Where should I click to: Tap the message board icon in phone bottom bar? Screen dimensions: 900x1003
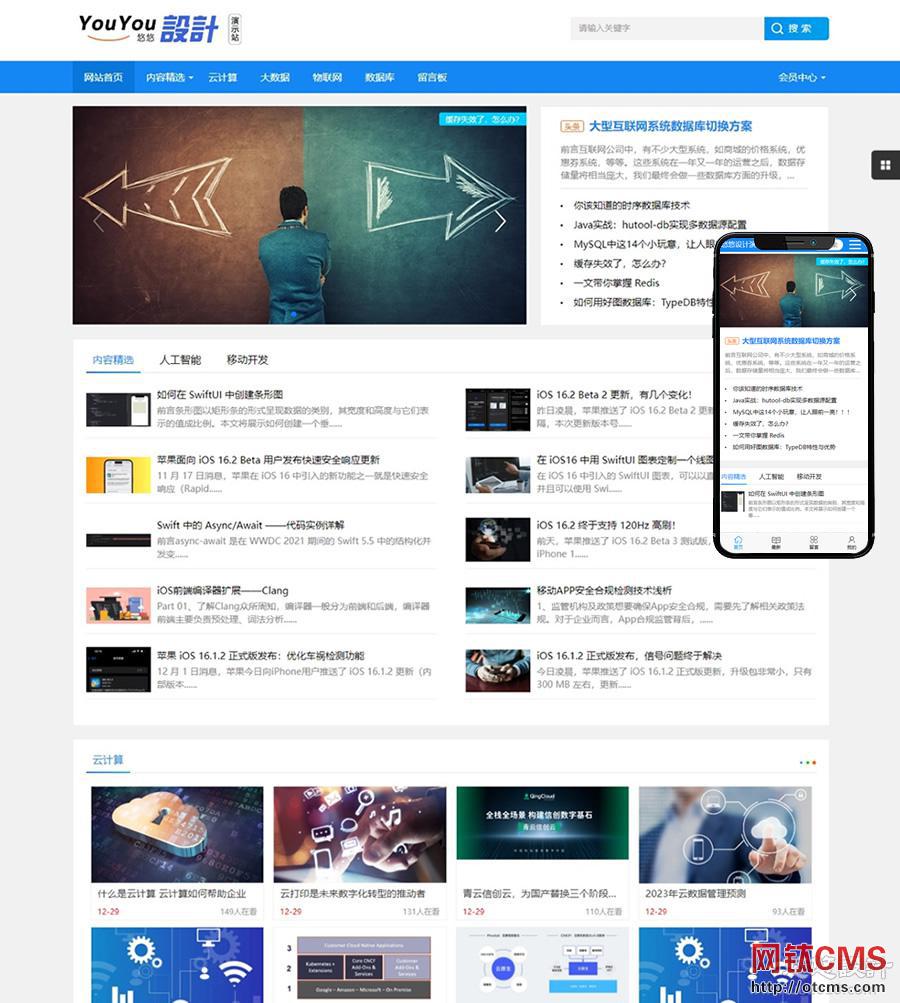(813, 541)
